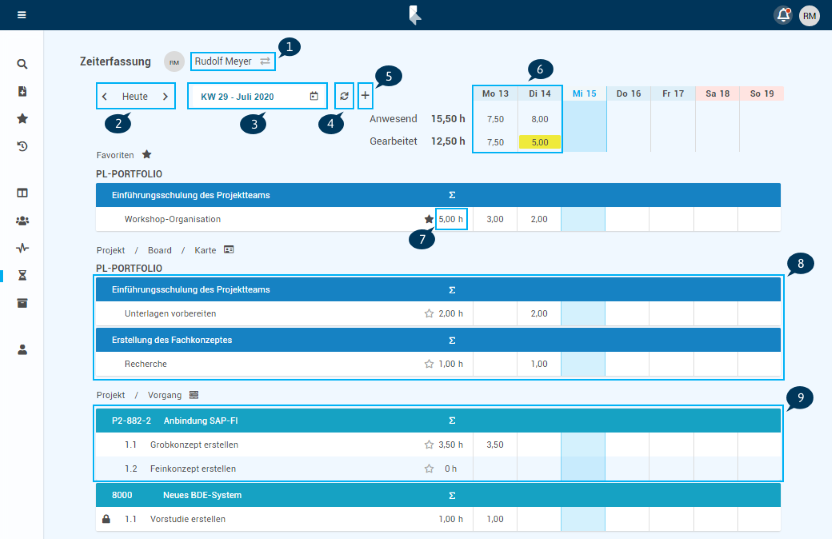Star the Grobkonzept erstellen task
The image size is (832, 539).
429,444
